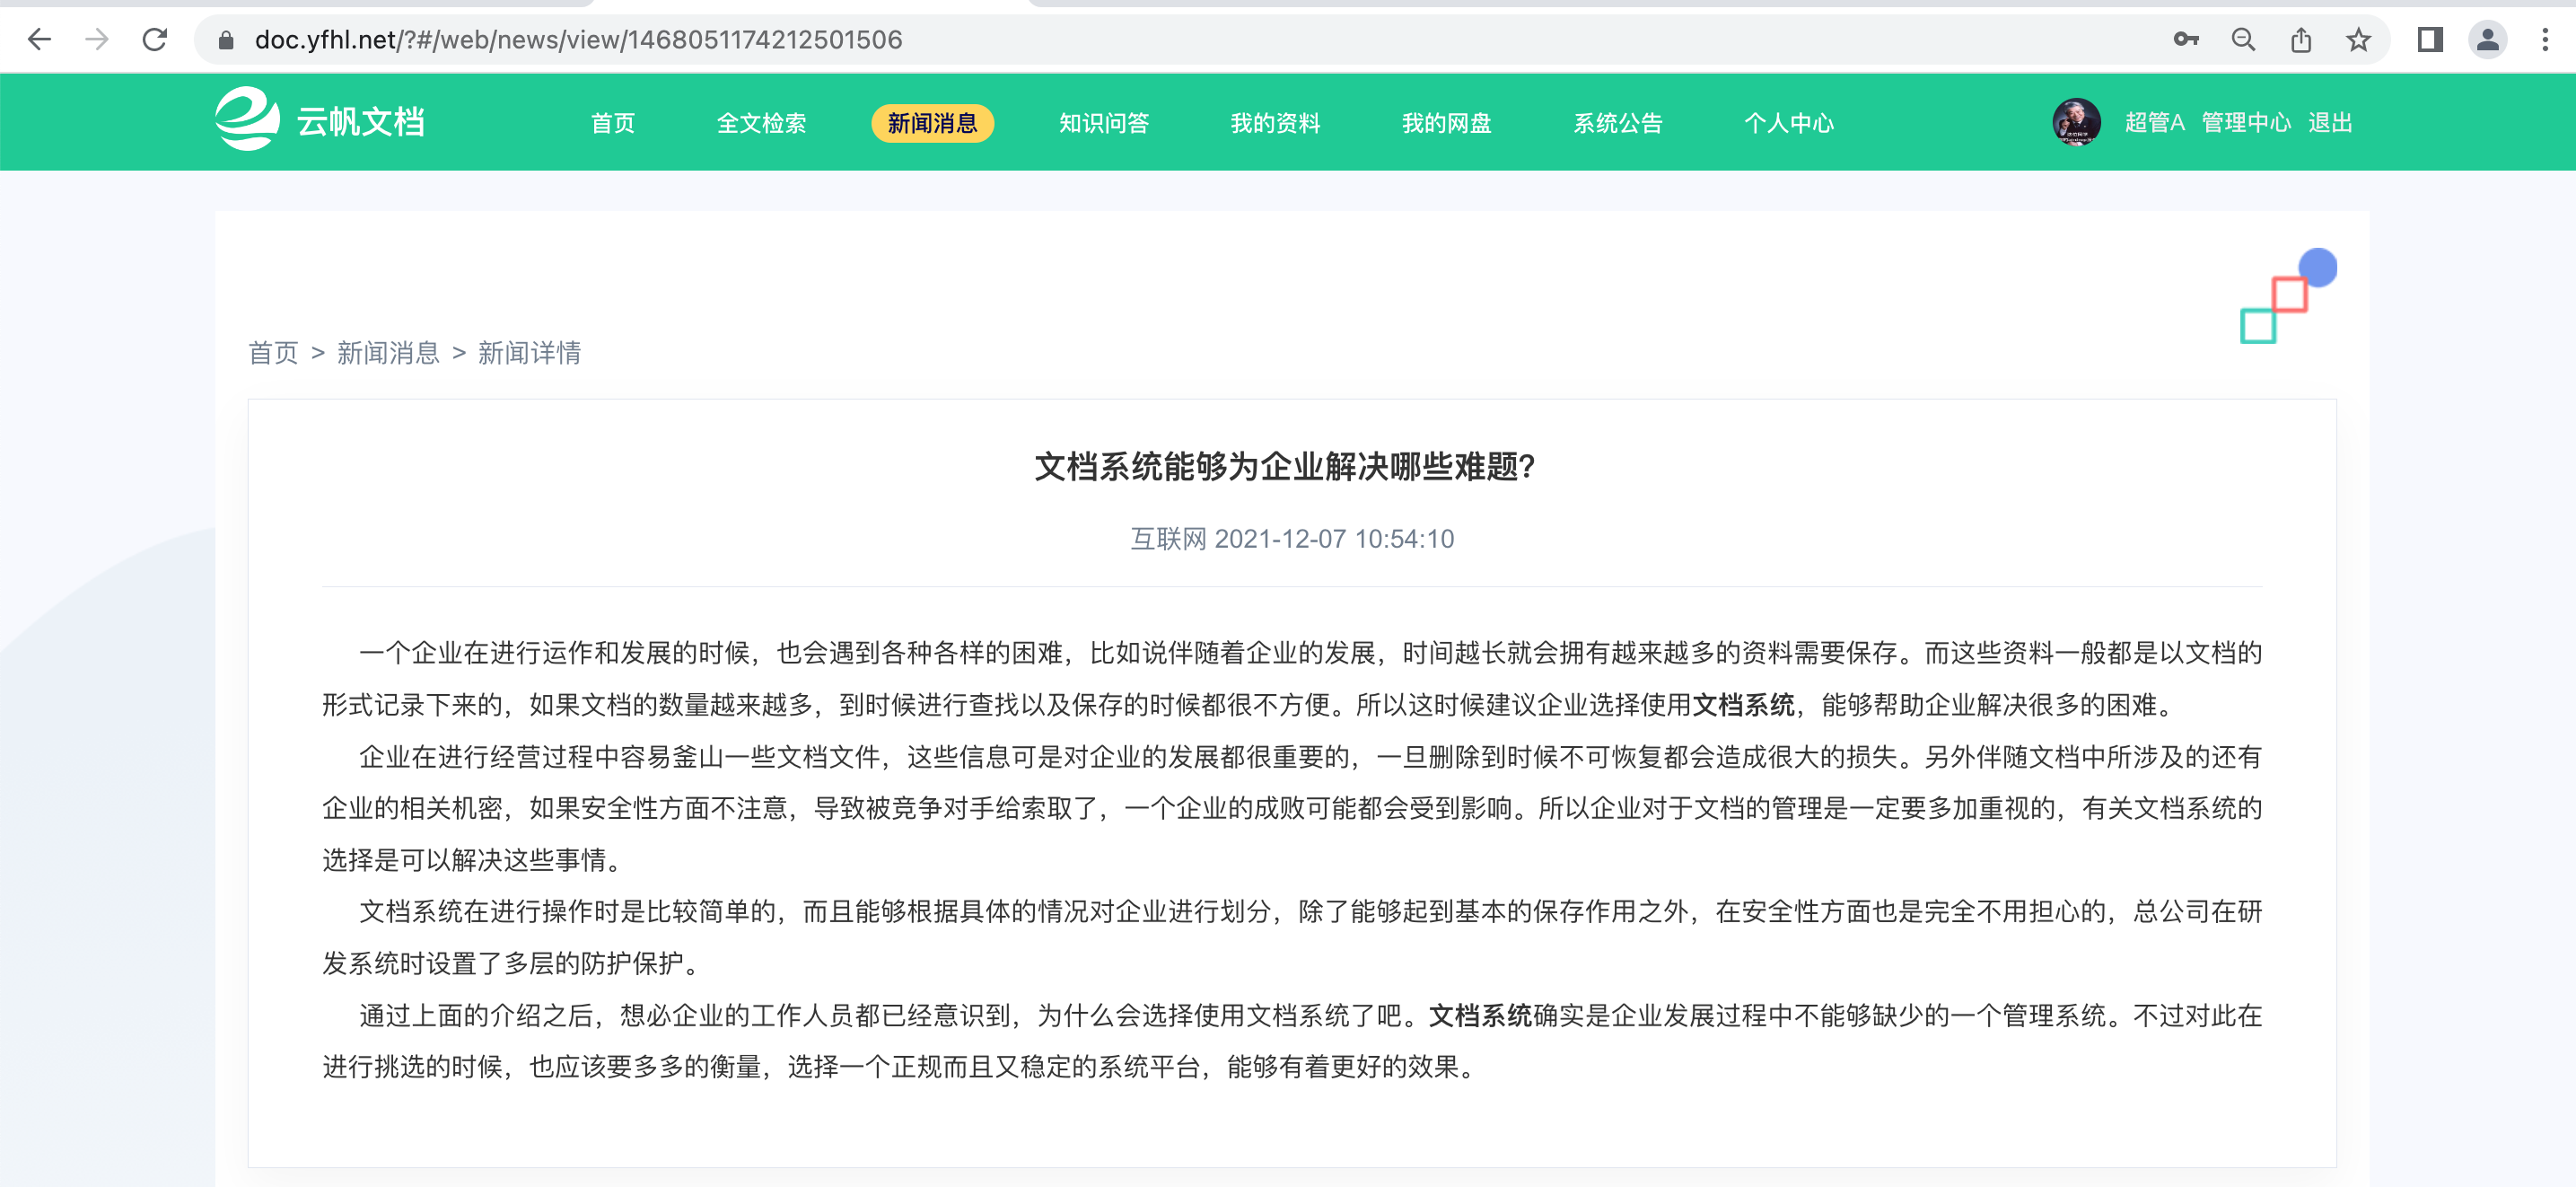2576x1187 pixels.
Task: Open 知识问答 menu item
Action: 1104,123
